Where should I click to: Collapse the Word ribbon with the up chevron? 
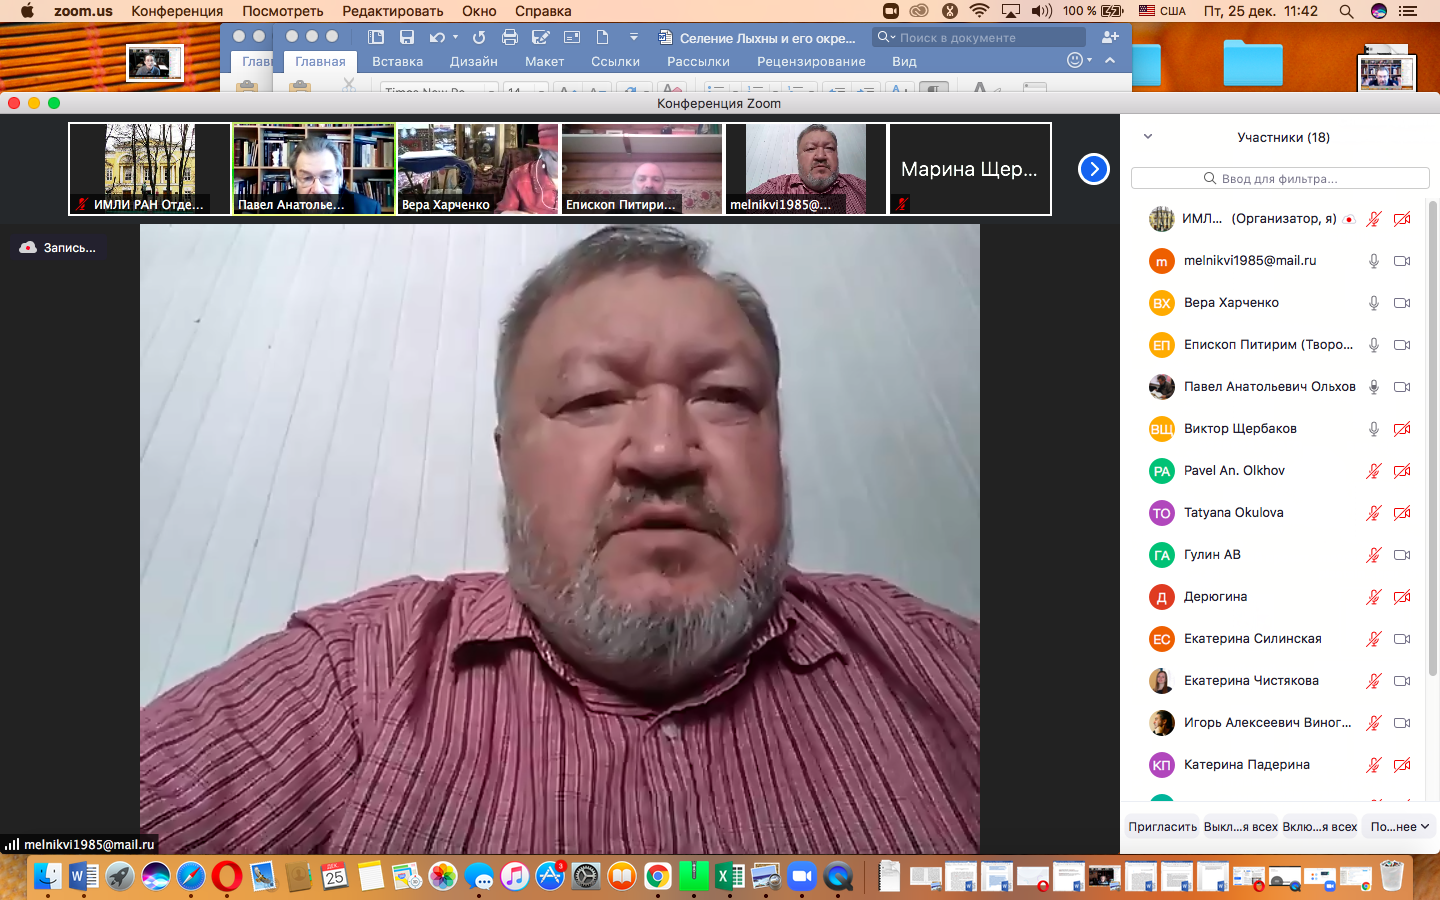click(1110, 61)
